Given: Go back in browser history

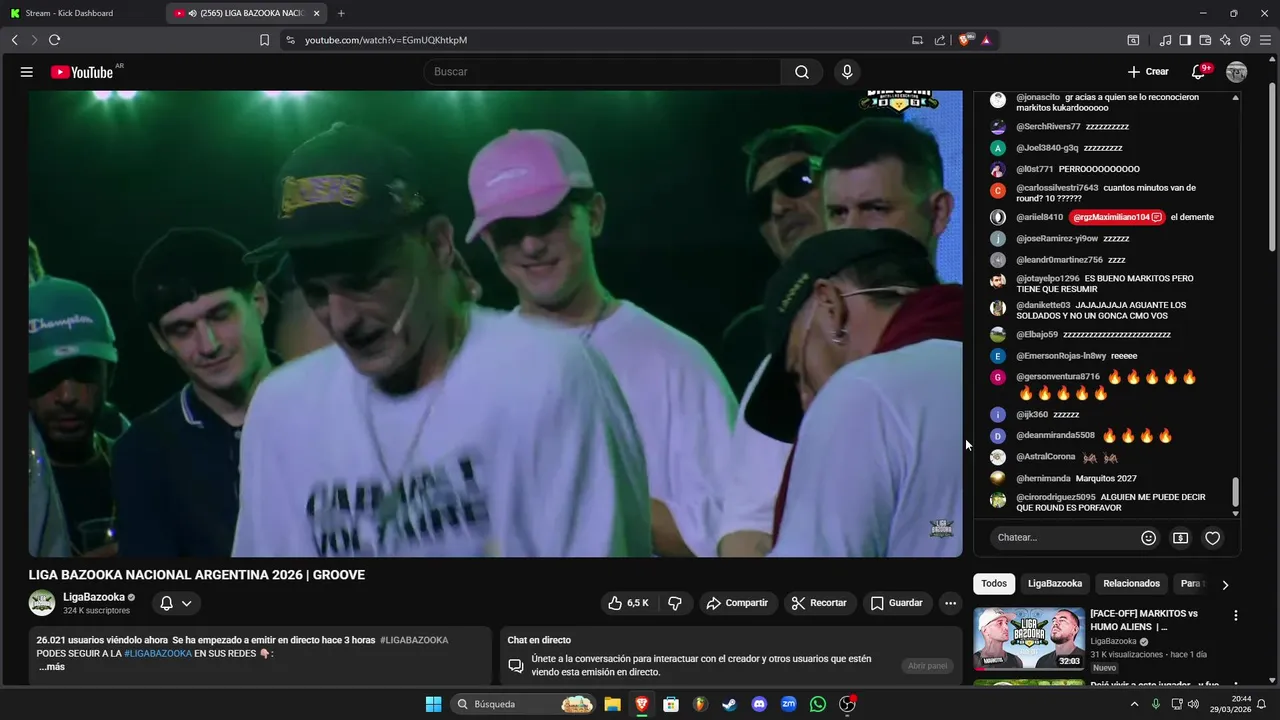Looking at the screenshot, I should [x=14, y=40].
